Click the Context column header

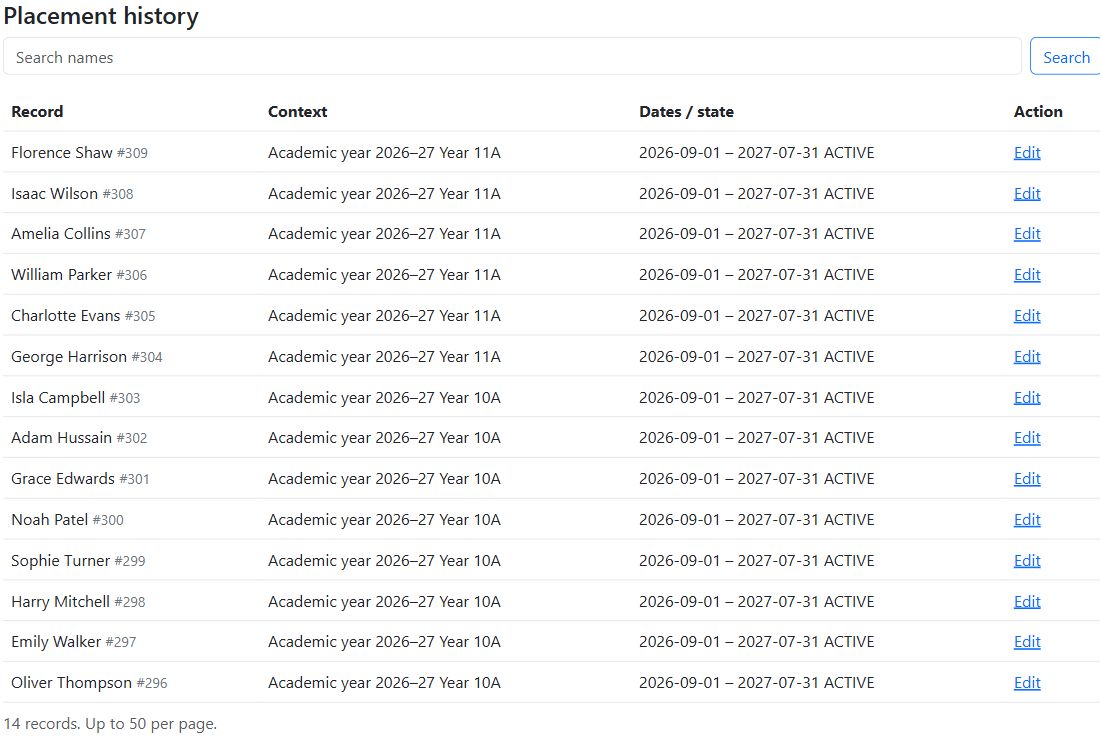tap(297, 112)
